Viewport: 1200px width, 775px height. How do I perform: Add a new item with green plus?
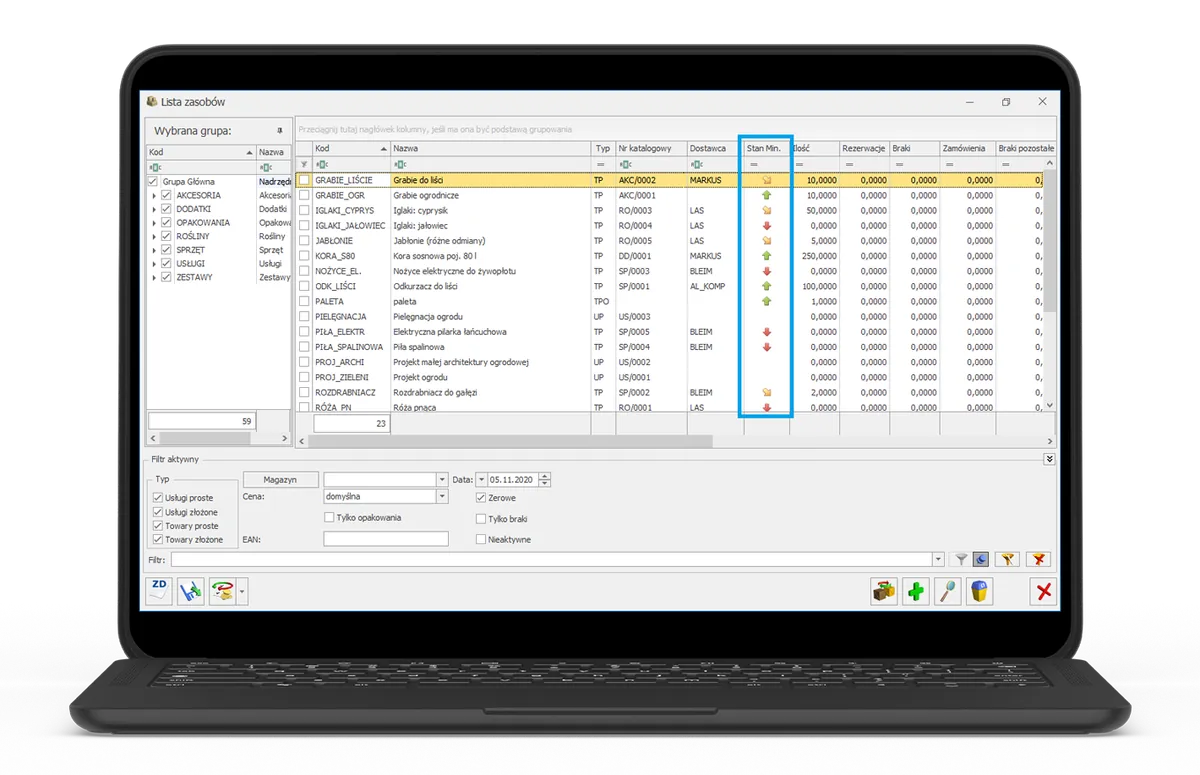pos(916,591)
